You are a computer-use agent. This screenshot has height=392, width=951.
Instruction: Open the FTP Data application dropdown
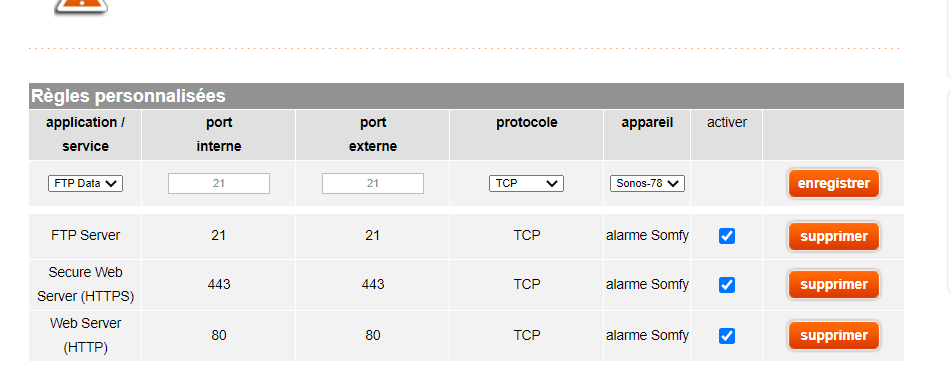point(86,183)
